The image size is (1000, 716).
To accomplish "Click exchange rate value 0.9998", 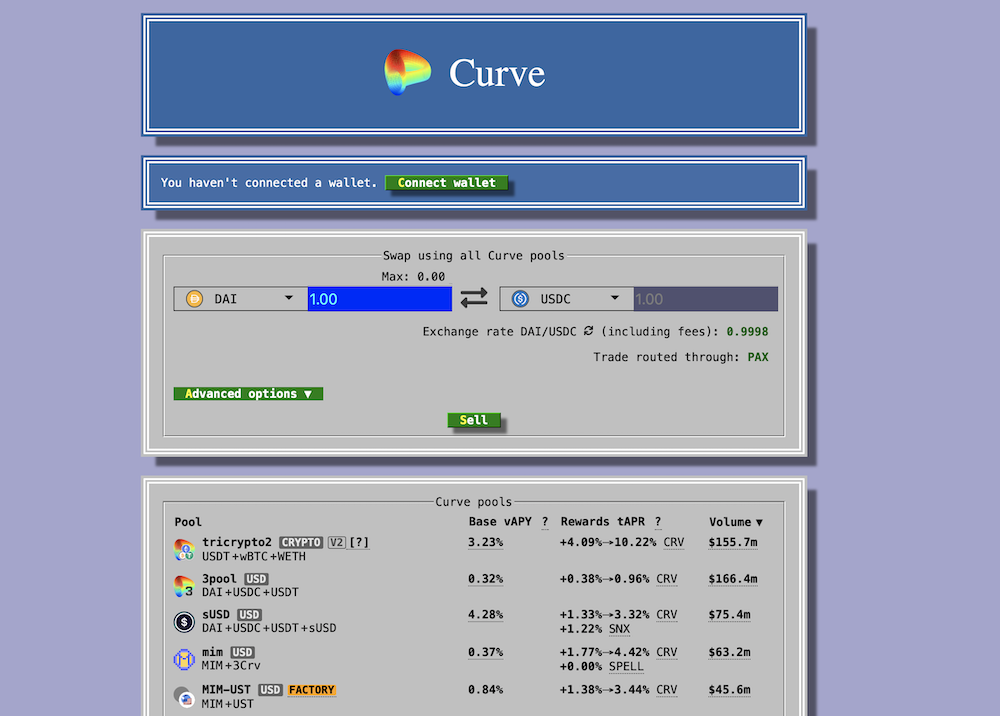I will (x=747, y=332).
